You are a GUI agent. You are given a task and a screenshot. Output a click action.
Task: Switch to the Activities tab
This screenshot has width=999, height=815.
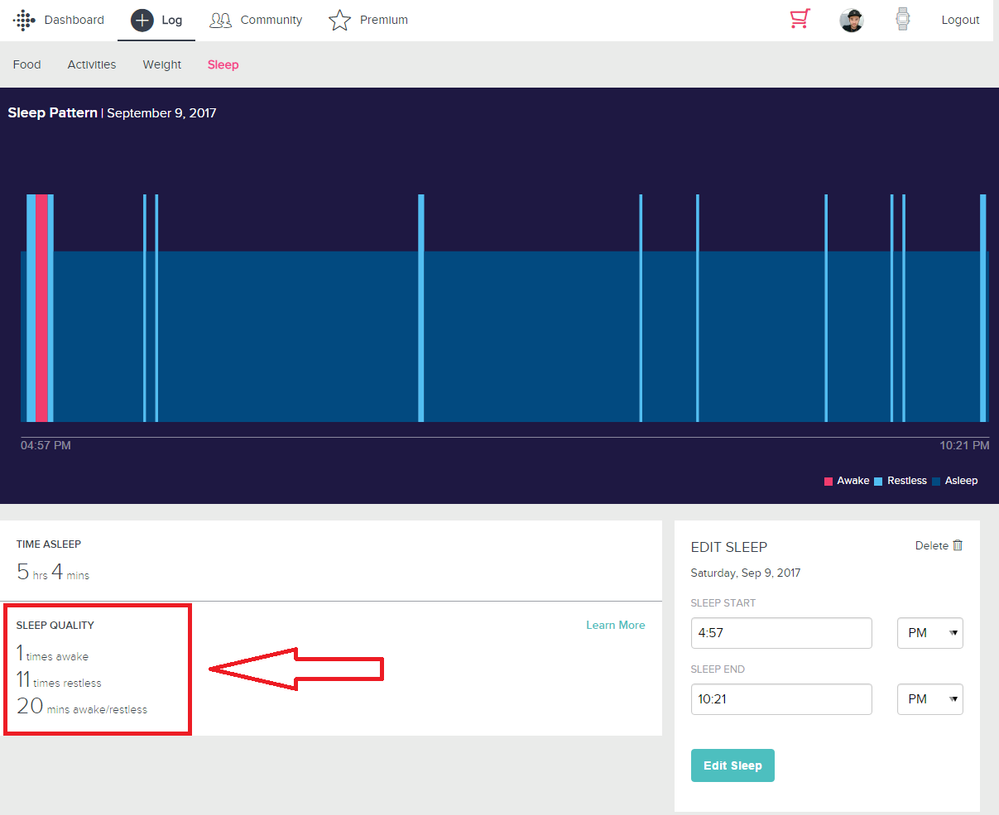click(92, 65)
